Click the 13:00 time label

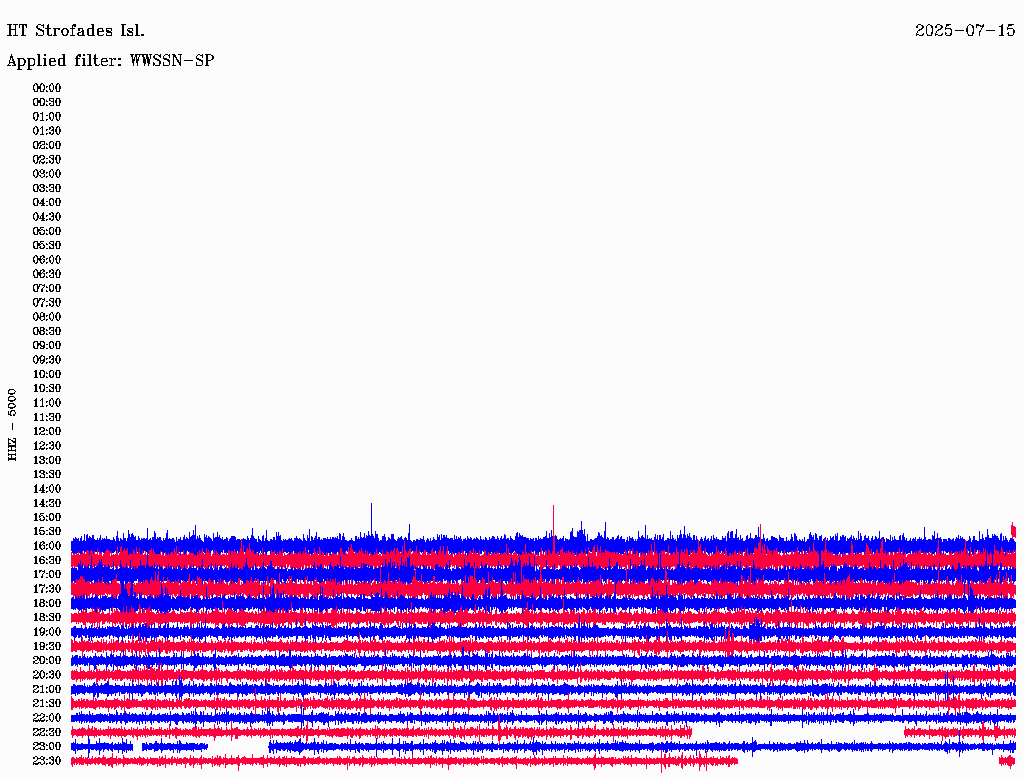pos(47,461)
